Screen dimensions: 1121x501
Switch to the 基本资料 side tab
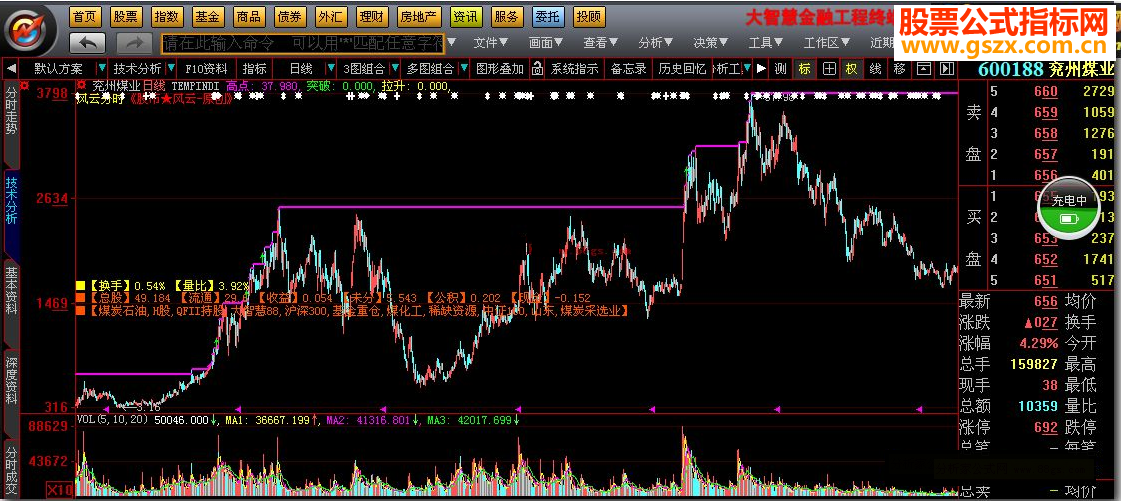(x=11, y=297)
